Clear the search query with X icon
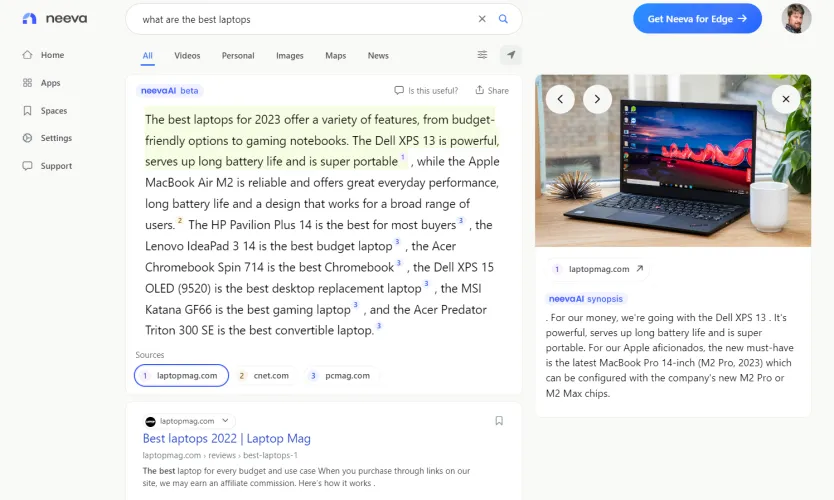Viewport: 834px width, 500px height. tap(482, 19)
